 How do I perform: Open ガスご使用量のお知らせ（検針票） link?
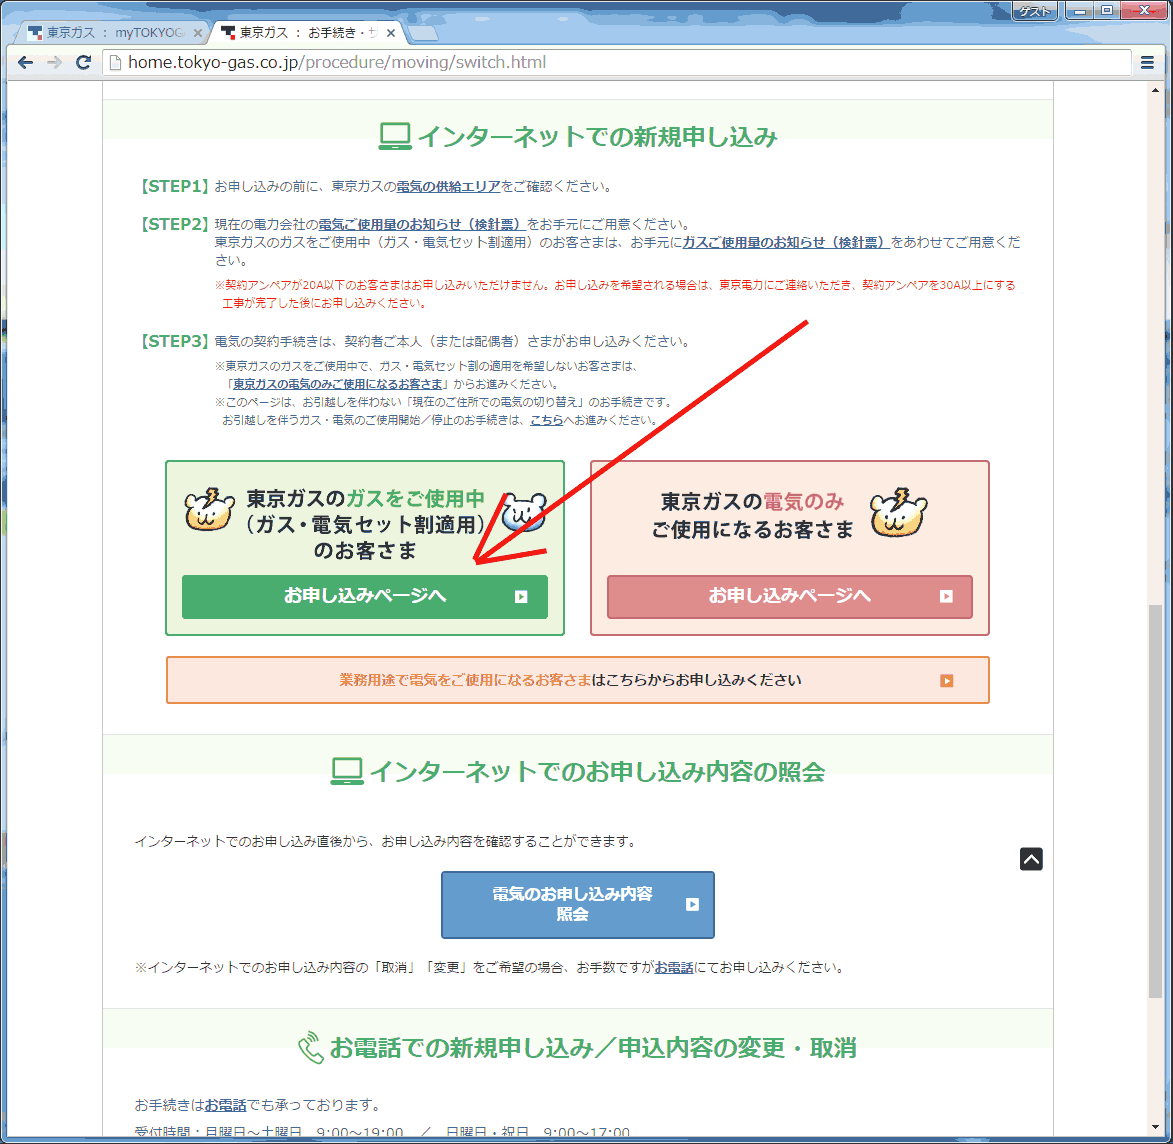[785, 242]
